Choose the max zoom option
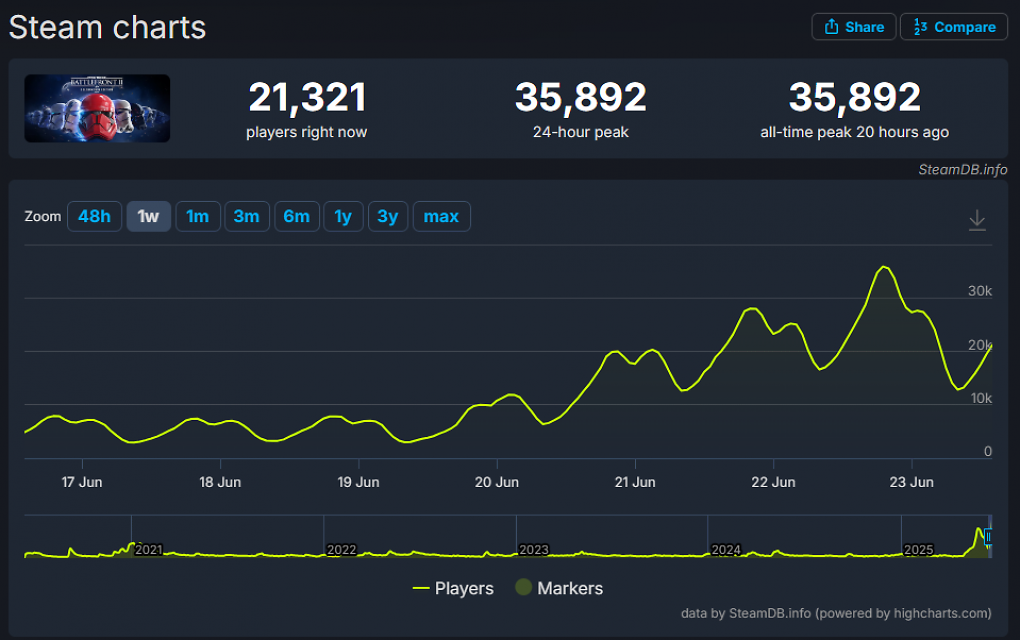The width and height of the screenshot is (1020, 640). coord(441,217)
